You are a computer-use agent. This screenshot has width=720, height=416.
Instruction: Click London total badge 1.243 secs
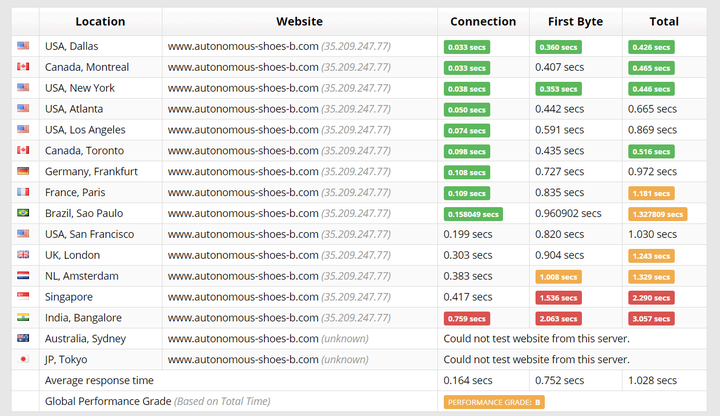click(x=651, y=256)
